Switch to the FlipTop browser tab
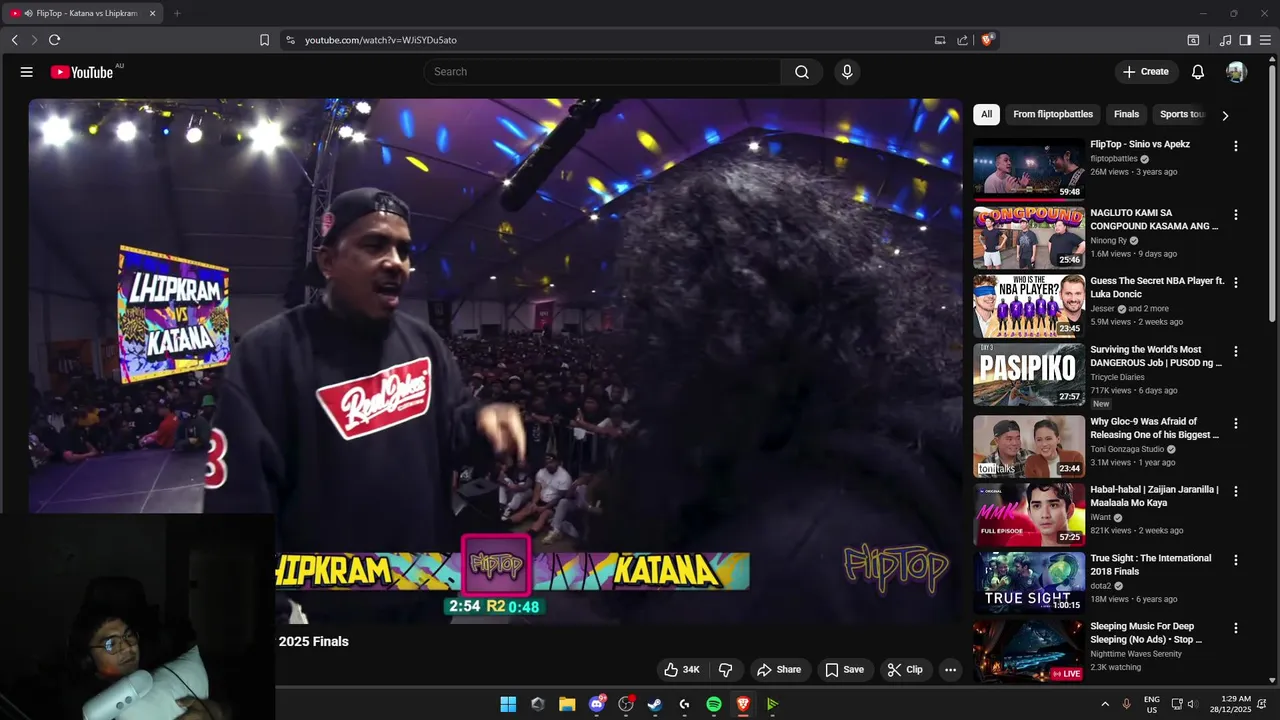Screen dimensions: 1280x720 [82, 13]
